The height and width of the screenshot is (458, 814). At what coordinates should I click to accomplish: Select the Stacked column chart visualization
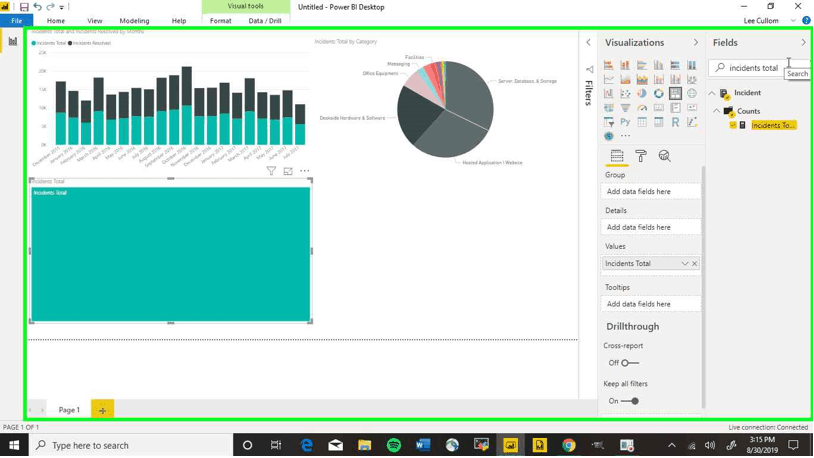(625, 65)
